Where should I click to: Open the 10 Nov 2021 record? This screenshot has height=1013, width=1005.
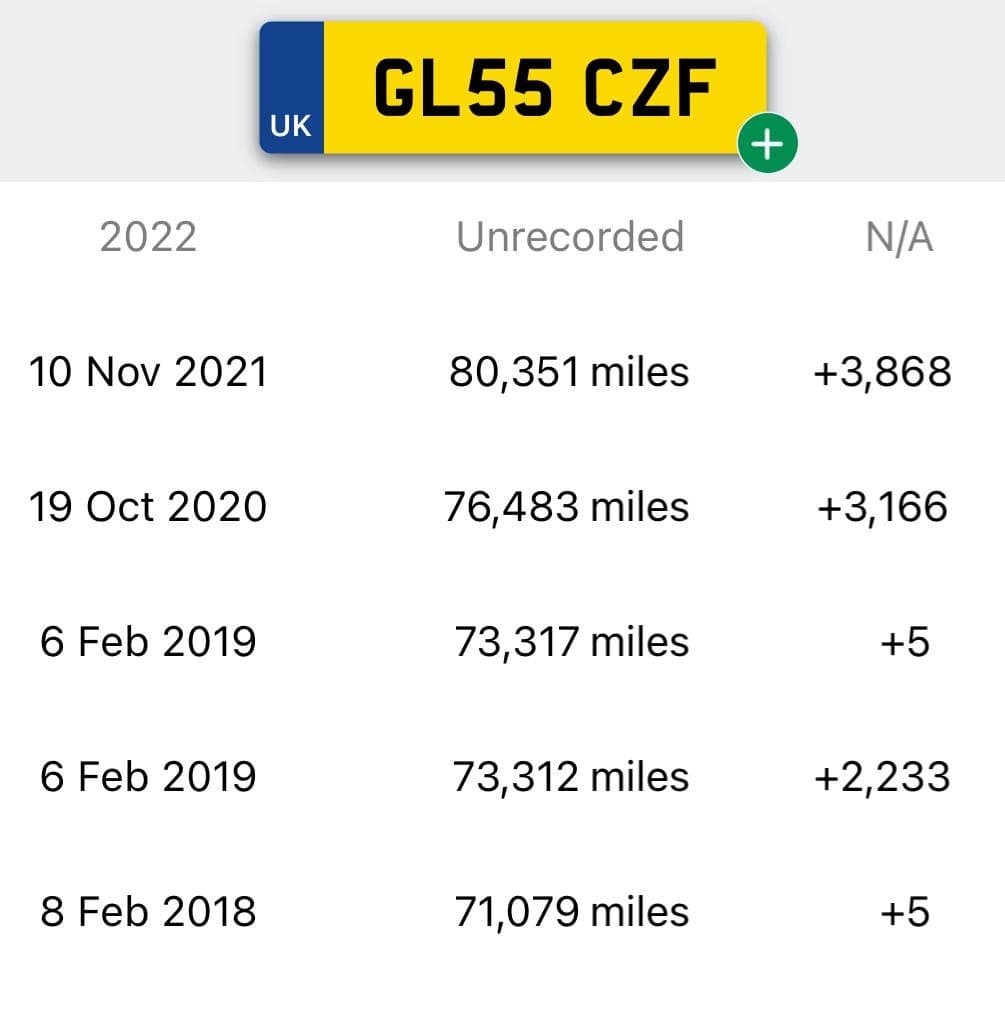148,372
